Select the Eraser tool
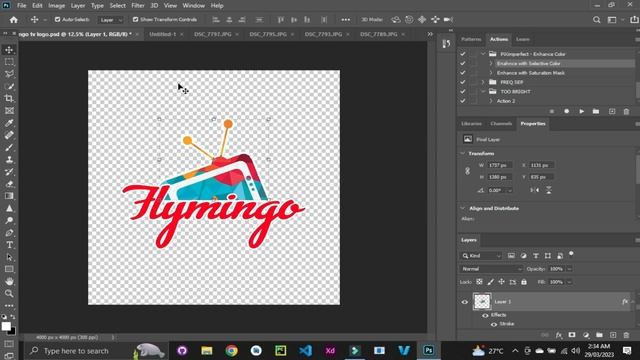This screenshot has height=360, width=640. point(9,184)
